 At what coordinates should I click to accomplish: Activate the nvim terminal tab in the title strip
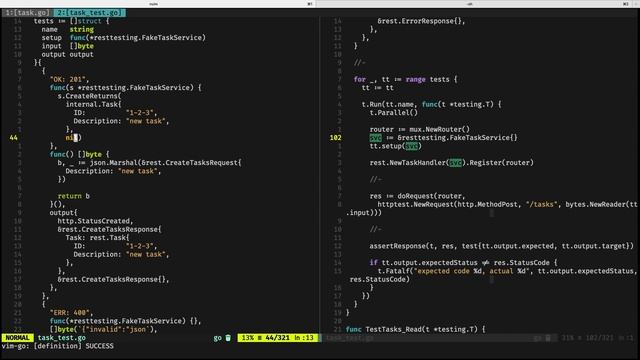153,4
